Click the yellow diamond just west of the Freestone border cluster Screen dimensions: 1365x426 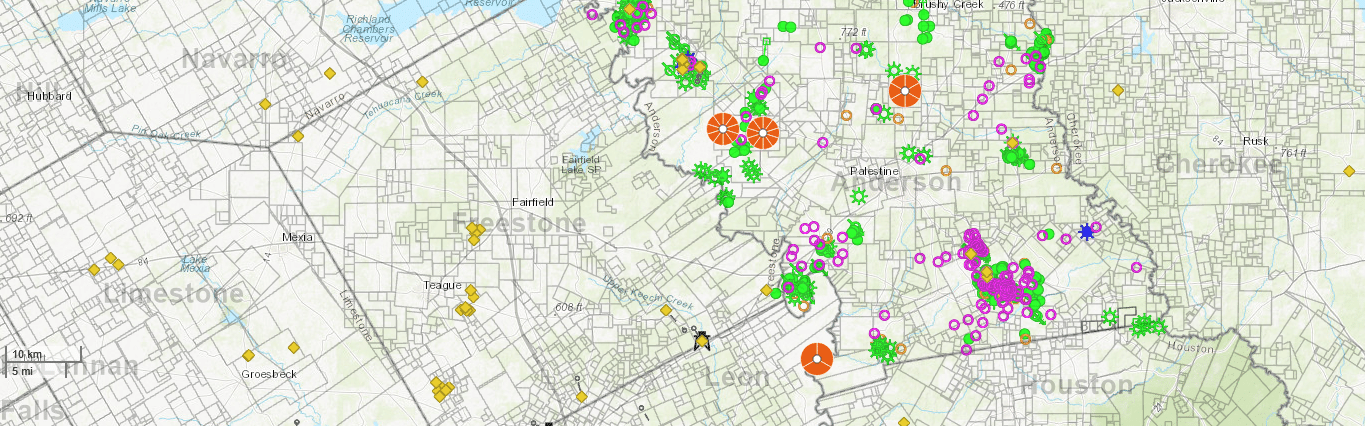pyautogui.click(x=766, y=291)
